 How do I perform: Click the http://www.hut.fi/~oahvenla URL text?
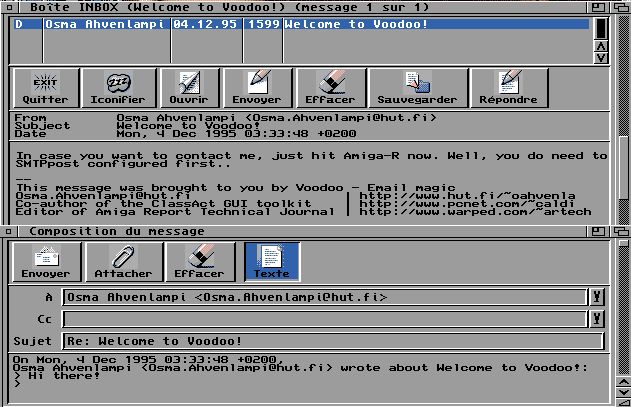(467, 196)
